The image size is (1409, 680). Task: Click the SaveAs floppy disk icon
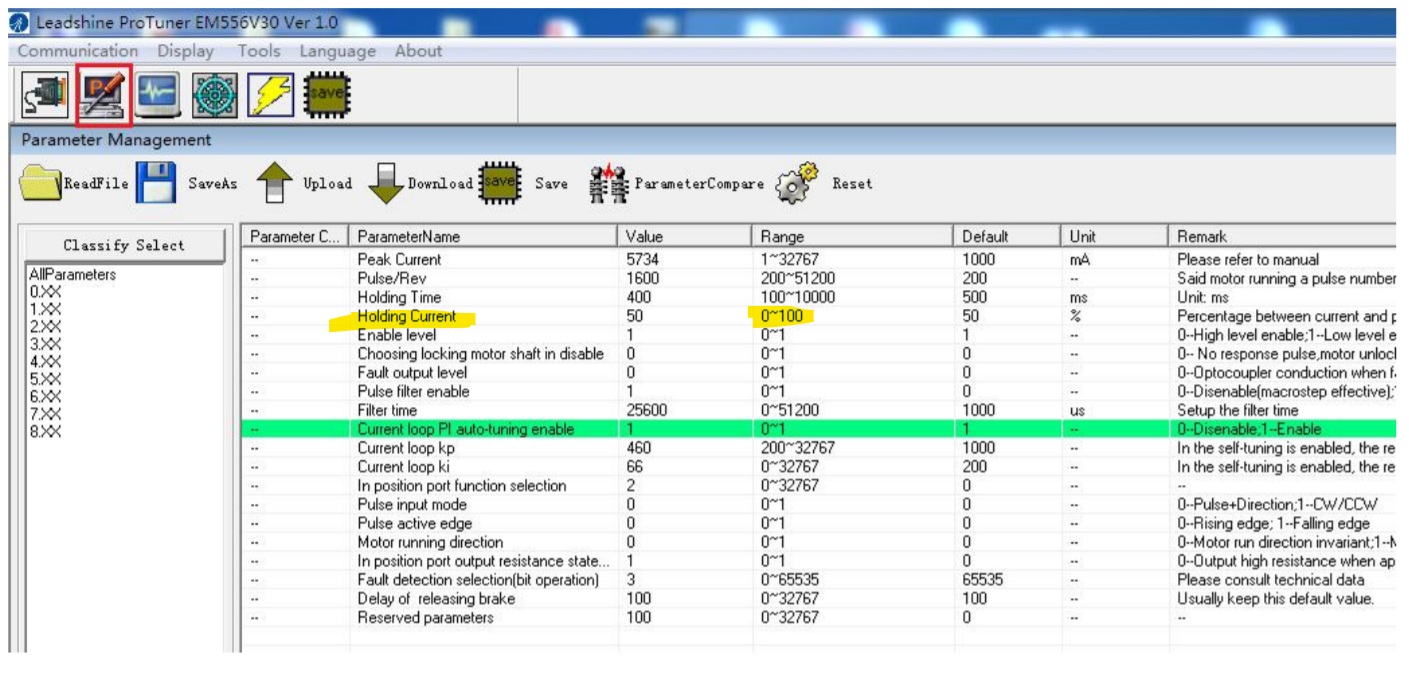(x=155, y=183)
